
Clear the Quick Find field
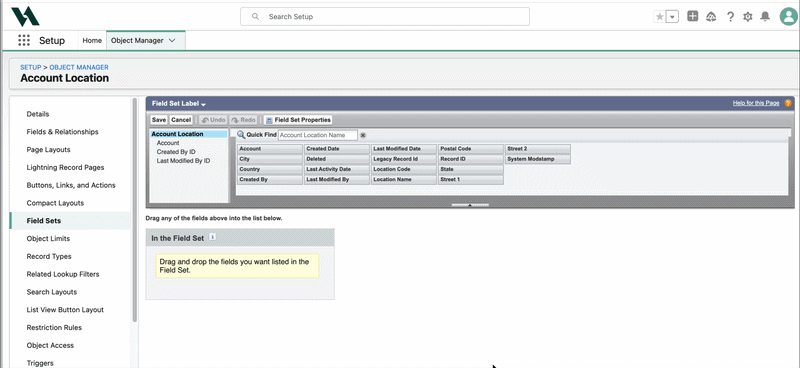pyautogui.click(x=363, y=135)
